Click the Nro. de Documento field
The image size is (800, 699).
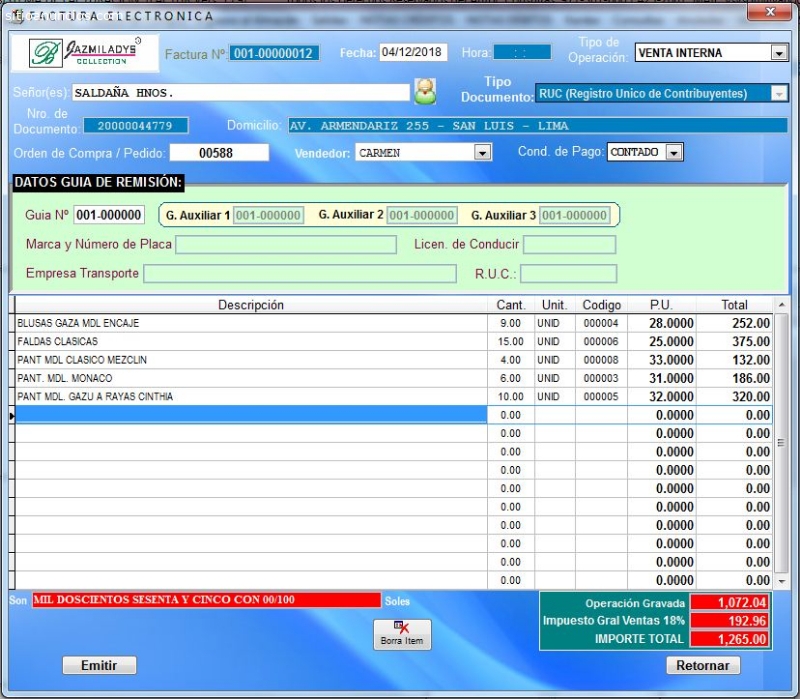pyautogui.click(x=136, y=126)
